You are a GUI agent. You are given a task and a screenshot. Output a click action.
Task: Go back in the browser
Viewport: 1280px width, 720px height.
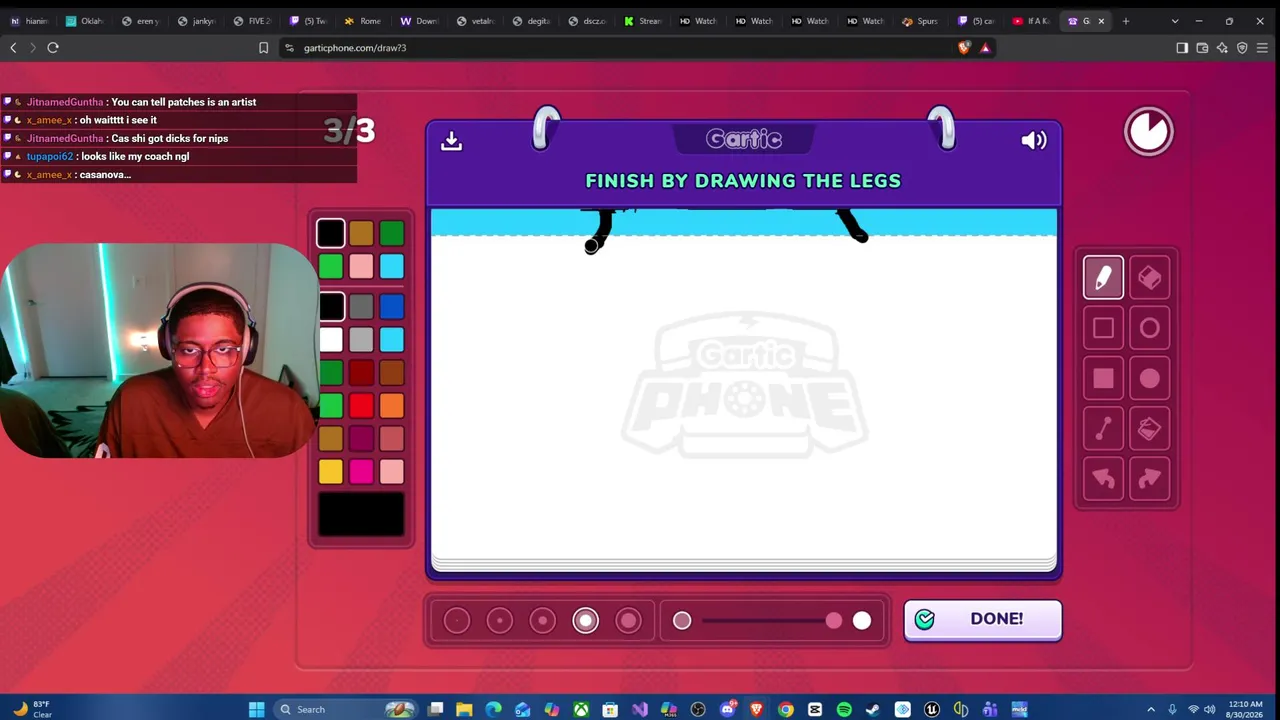coord(13,47)
